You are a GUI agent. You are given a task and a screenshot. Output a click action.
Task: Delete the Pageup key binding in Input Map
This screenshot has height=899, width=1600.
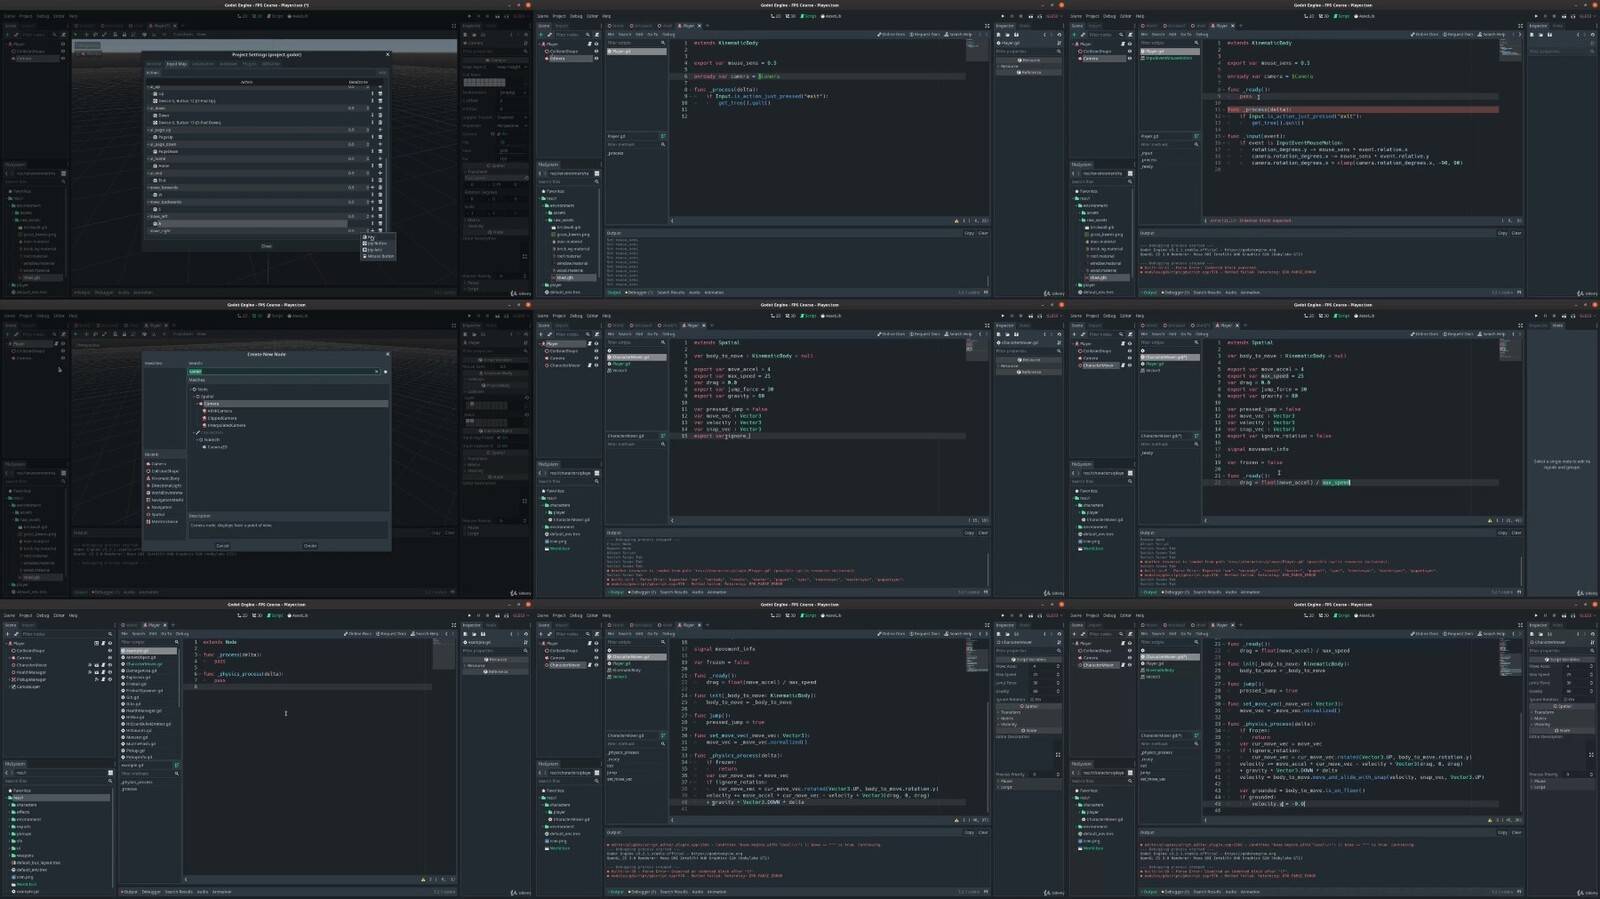380,137
